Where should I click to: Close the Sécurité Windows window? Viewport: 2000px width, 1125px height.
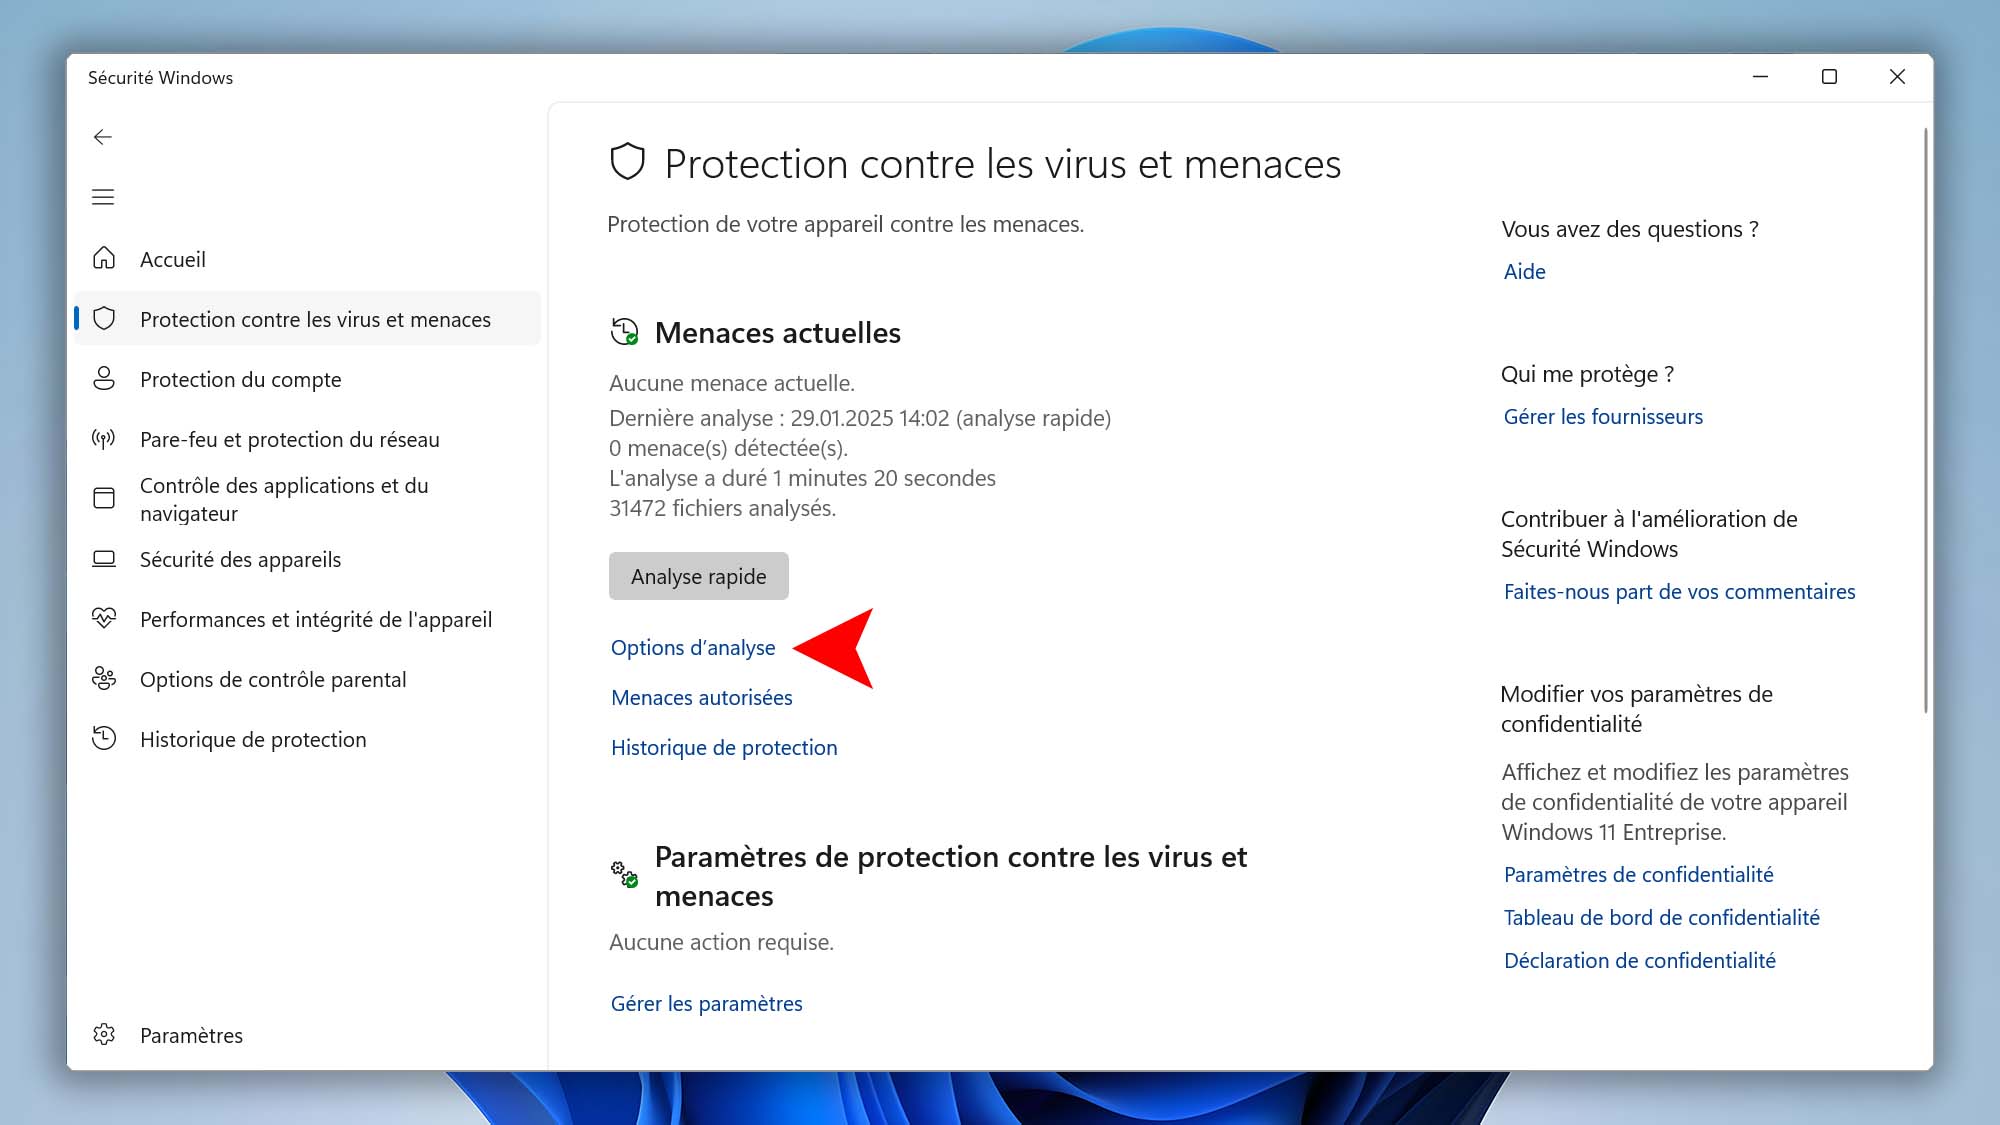pos(1897,77)
